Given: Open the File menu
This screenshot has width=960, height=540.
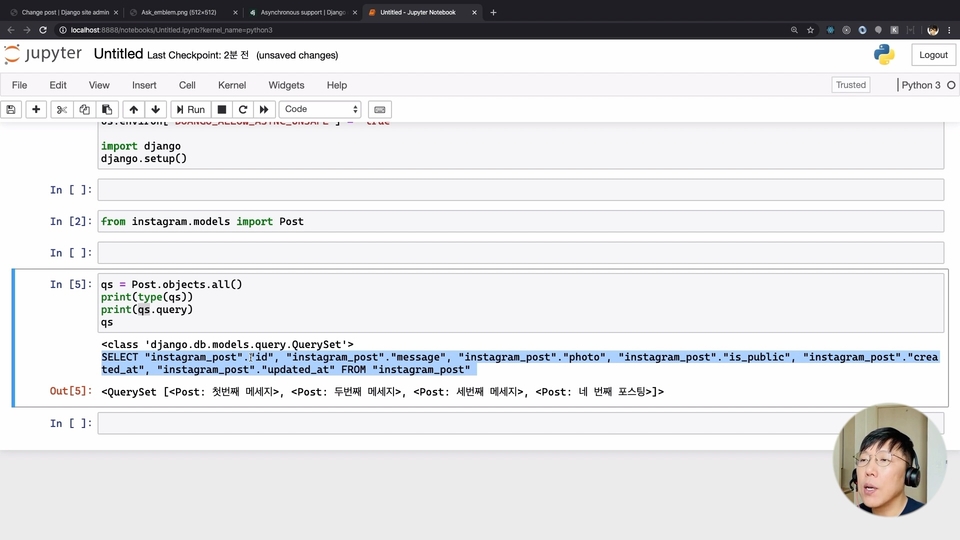Looking at the screenshot, I should [20, 85].
